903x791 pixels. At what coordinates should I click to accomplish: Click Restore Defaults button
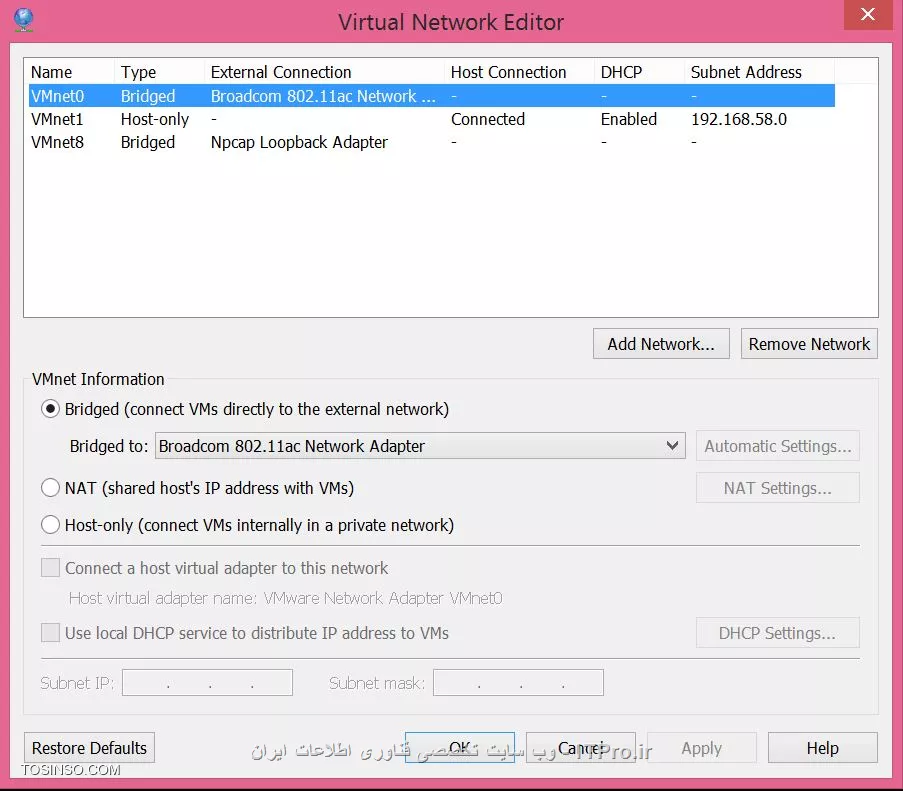(89, 748)
